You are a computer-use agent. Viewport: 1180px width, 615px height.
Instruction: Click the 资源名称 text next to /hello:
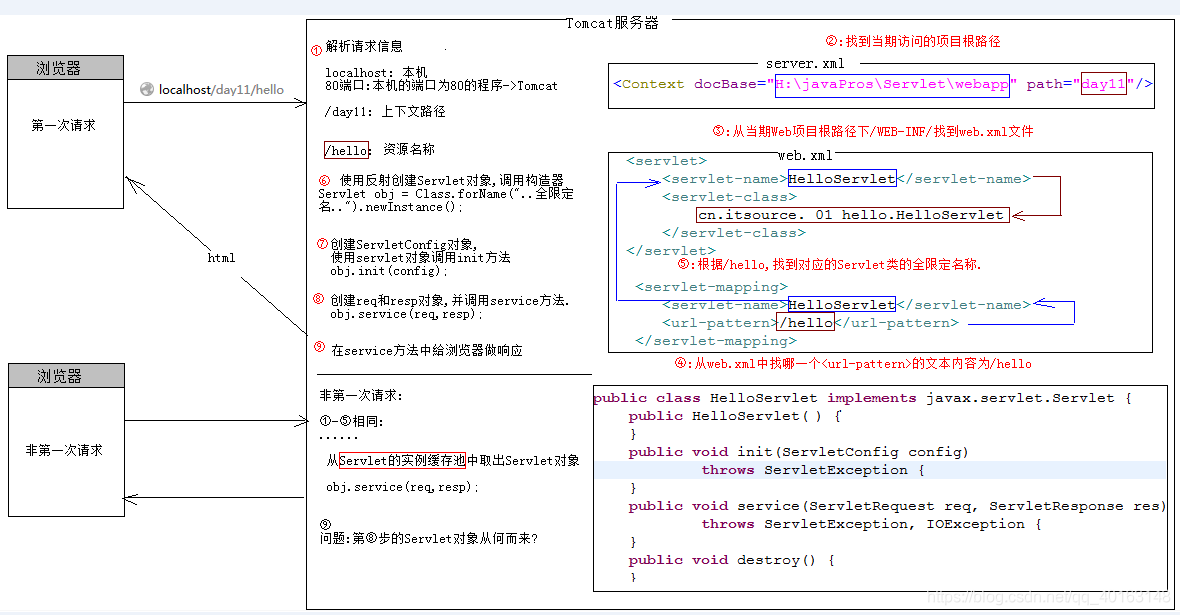(x=409, y=149)
